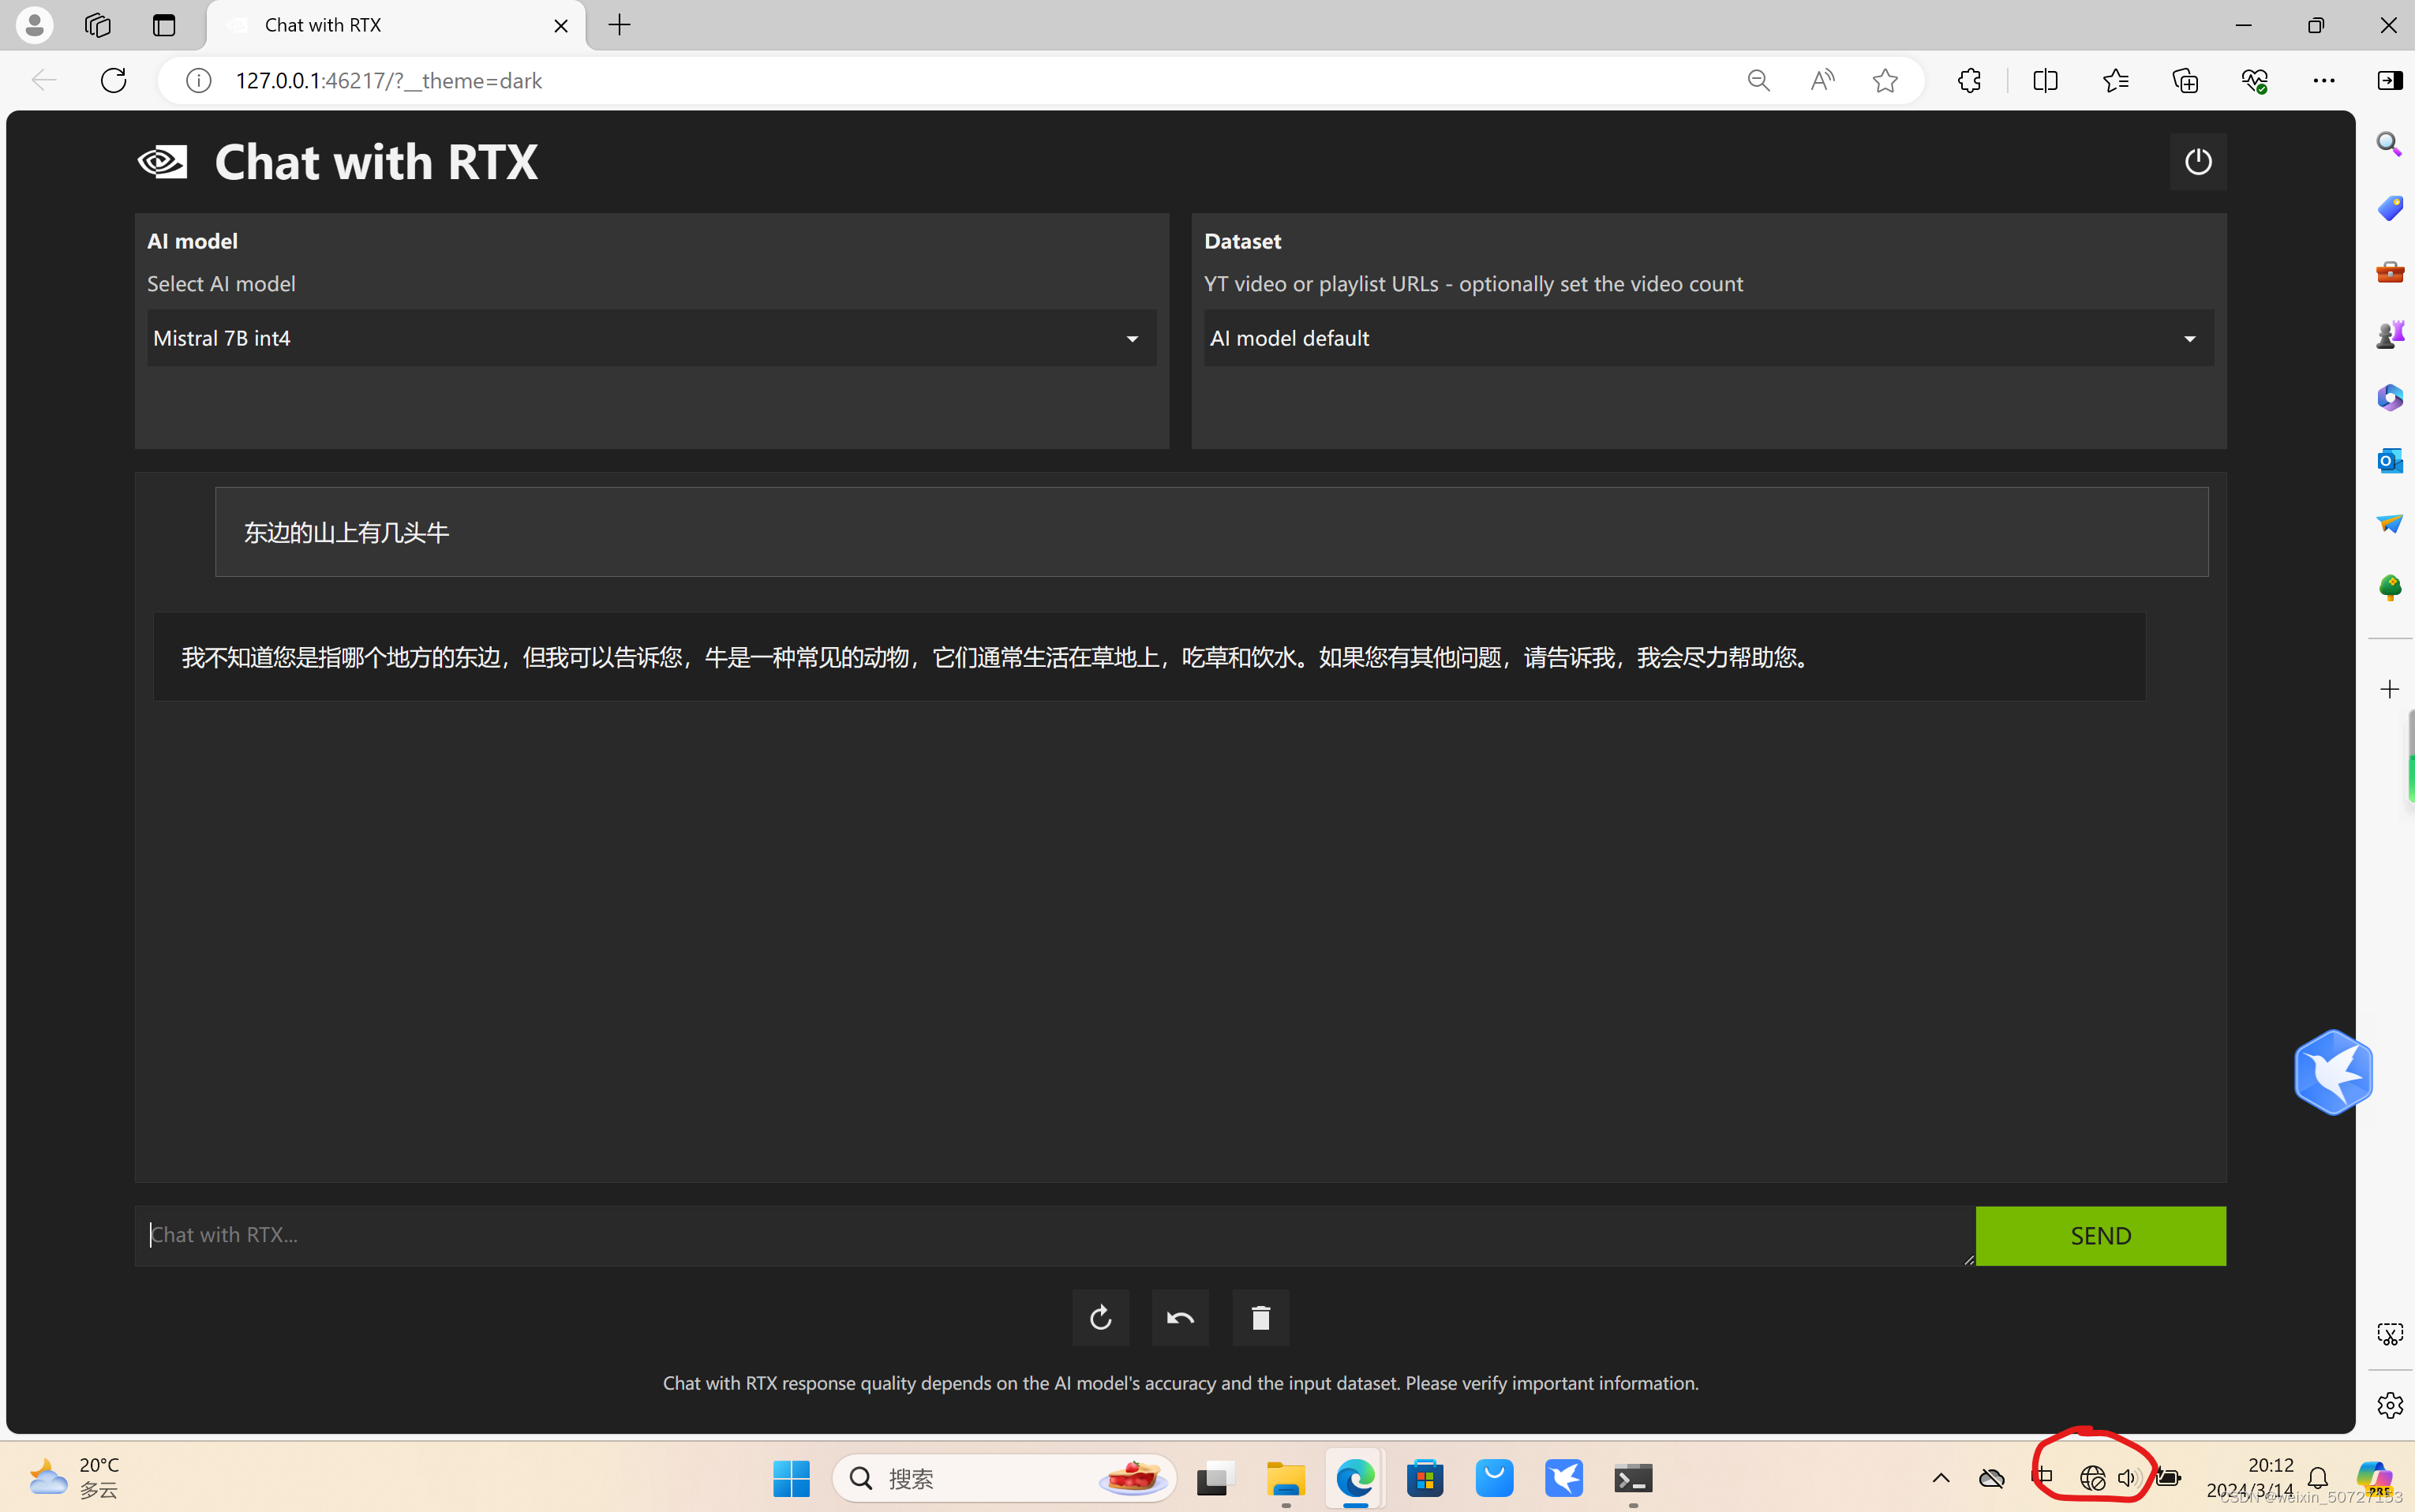Click the regenerate response icon

[1100, 1318]
